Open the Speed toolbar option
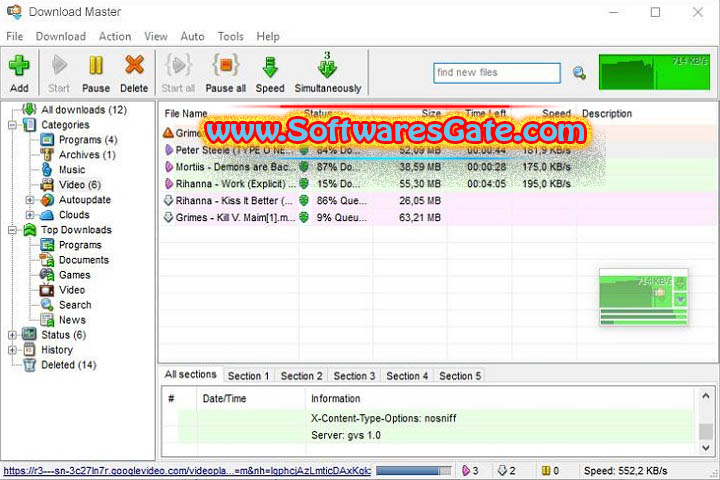 tap(270, 73)
